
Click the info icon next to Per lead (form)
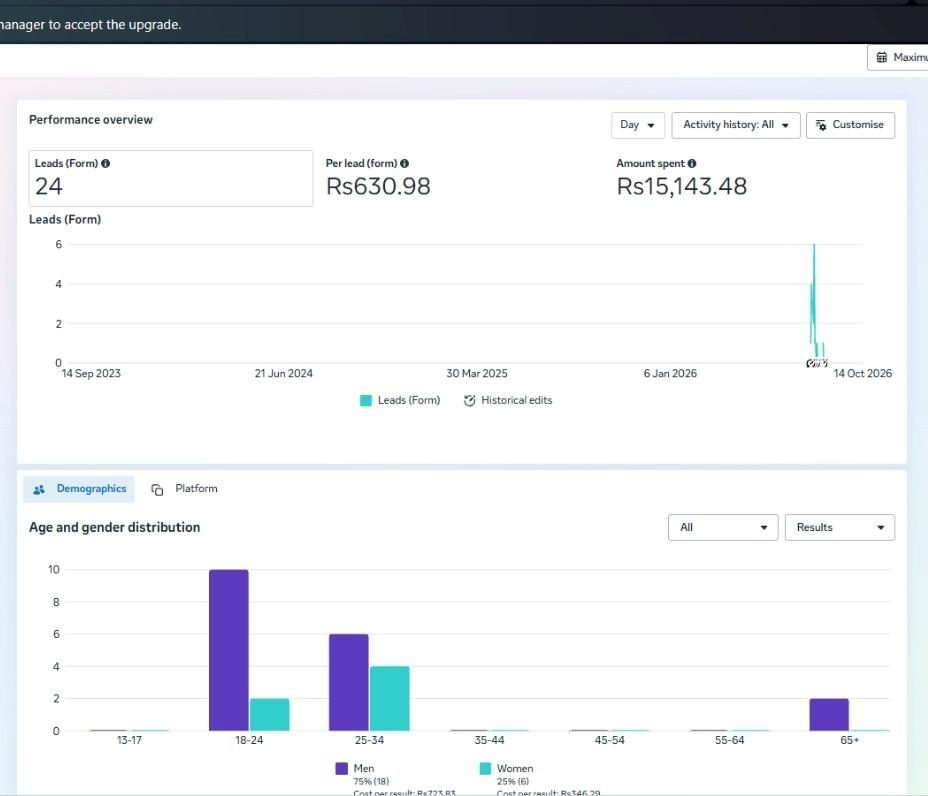click(404, 163)
